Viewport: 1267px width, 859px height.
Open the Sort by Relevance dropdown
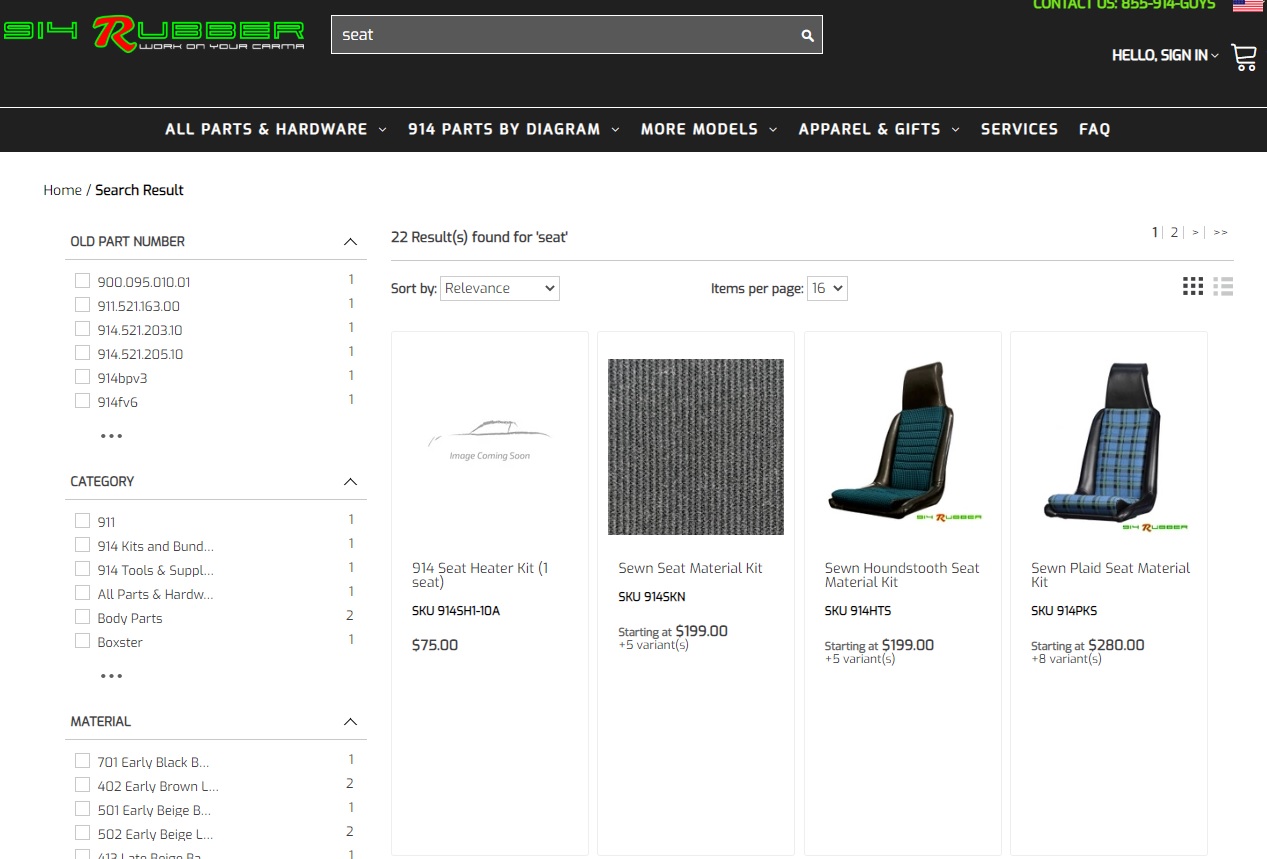(x=499, y=288)
